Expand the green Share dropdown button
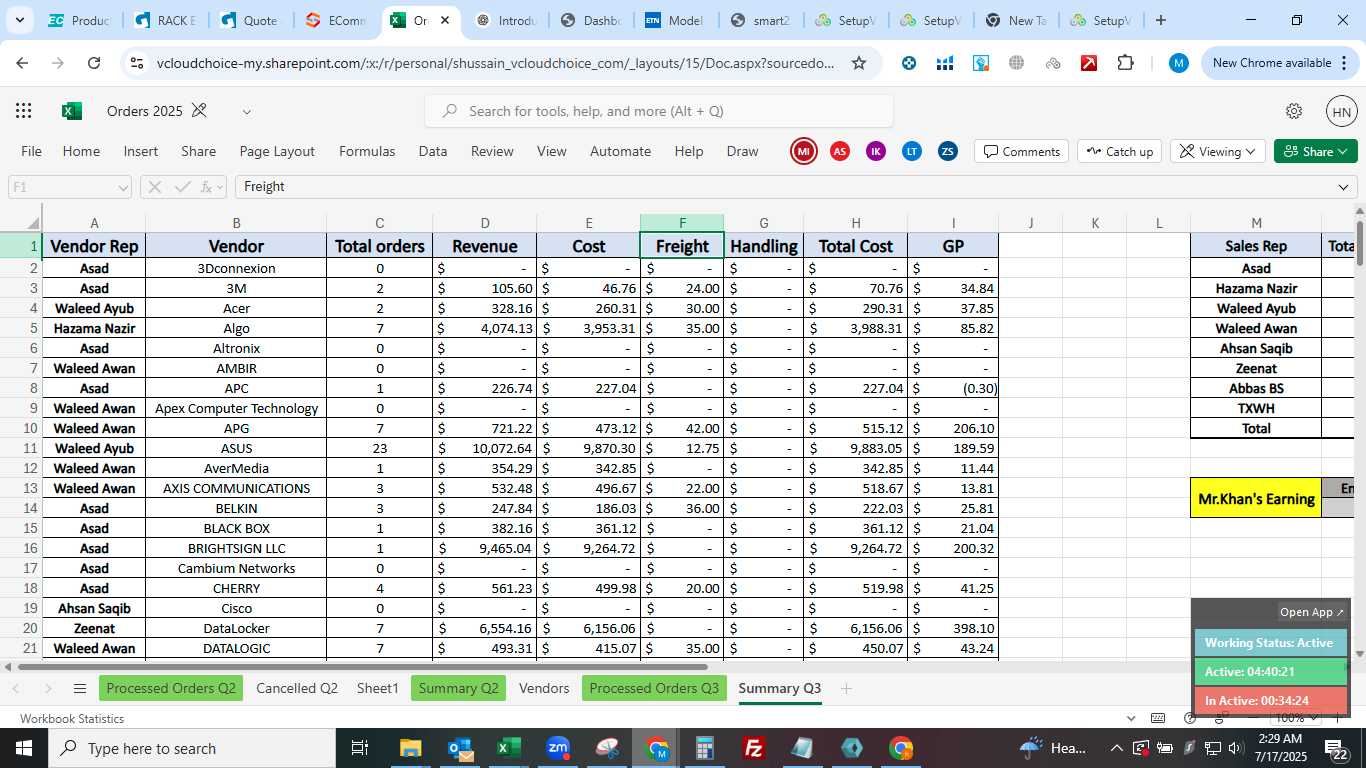1366x768 pixels. 1343,151
